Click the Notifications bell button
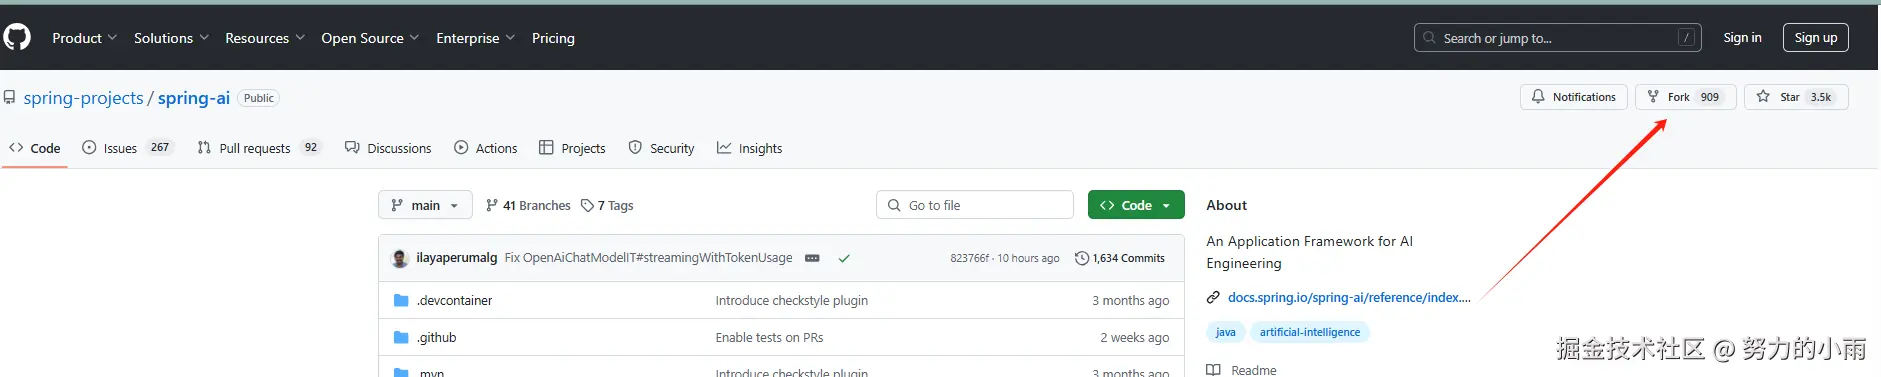Image resolution: width=1881 pixels, height=377 pixels. click(x=1574, y=97)
